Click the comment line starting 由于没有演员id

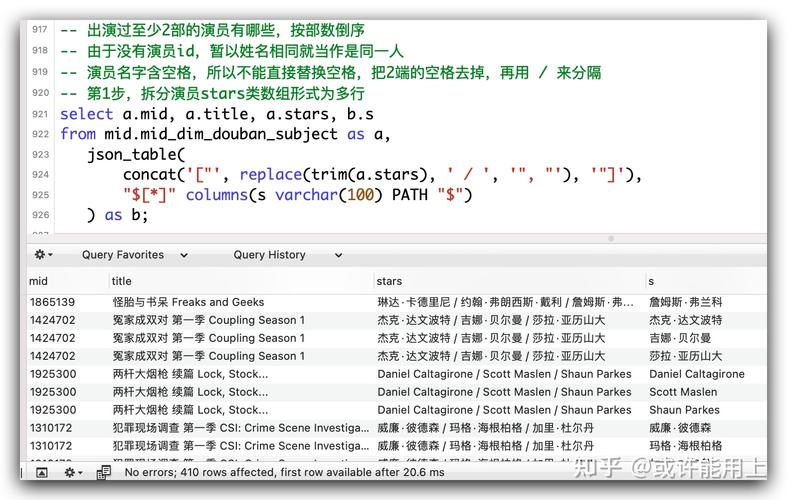pos(232,51)
